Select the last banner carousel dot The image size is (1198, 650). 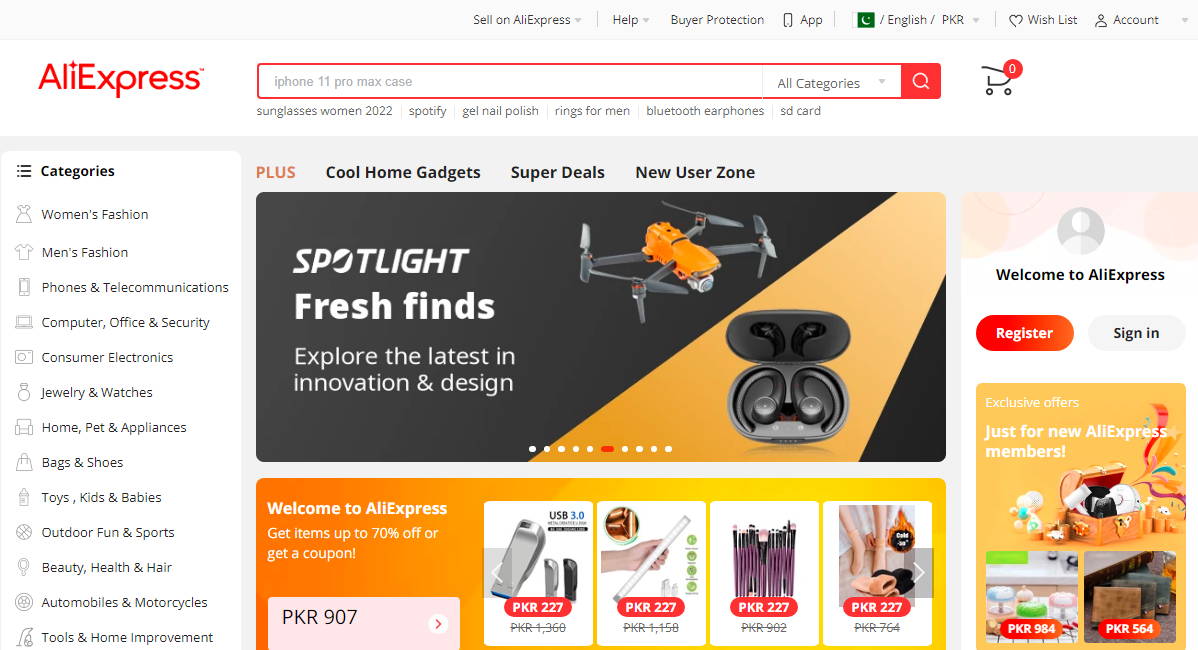pos(669,449)
